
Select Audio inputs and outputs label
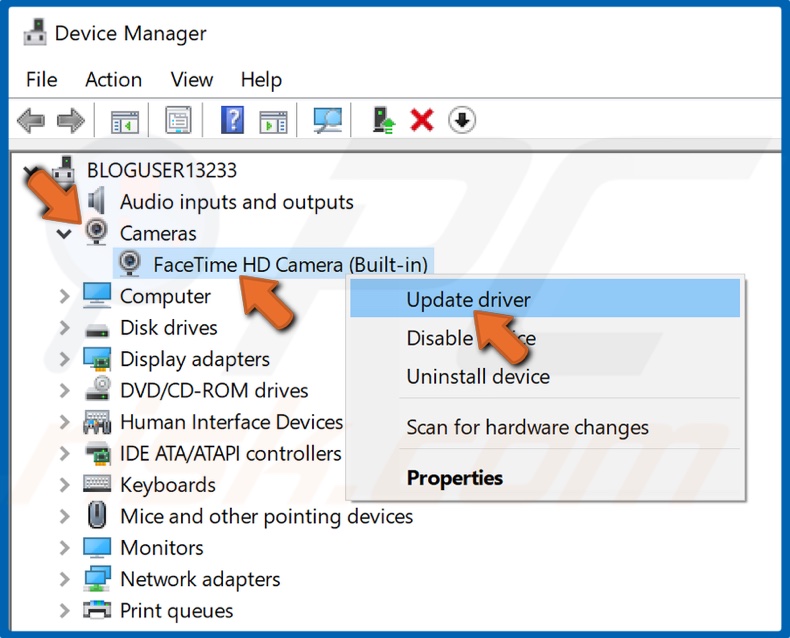[x=237, y=202]
